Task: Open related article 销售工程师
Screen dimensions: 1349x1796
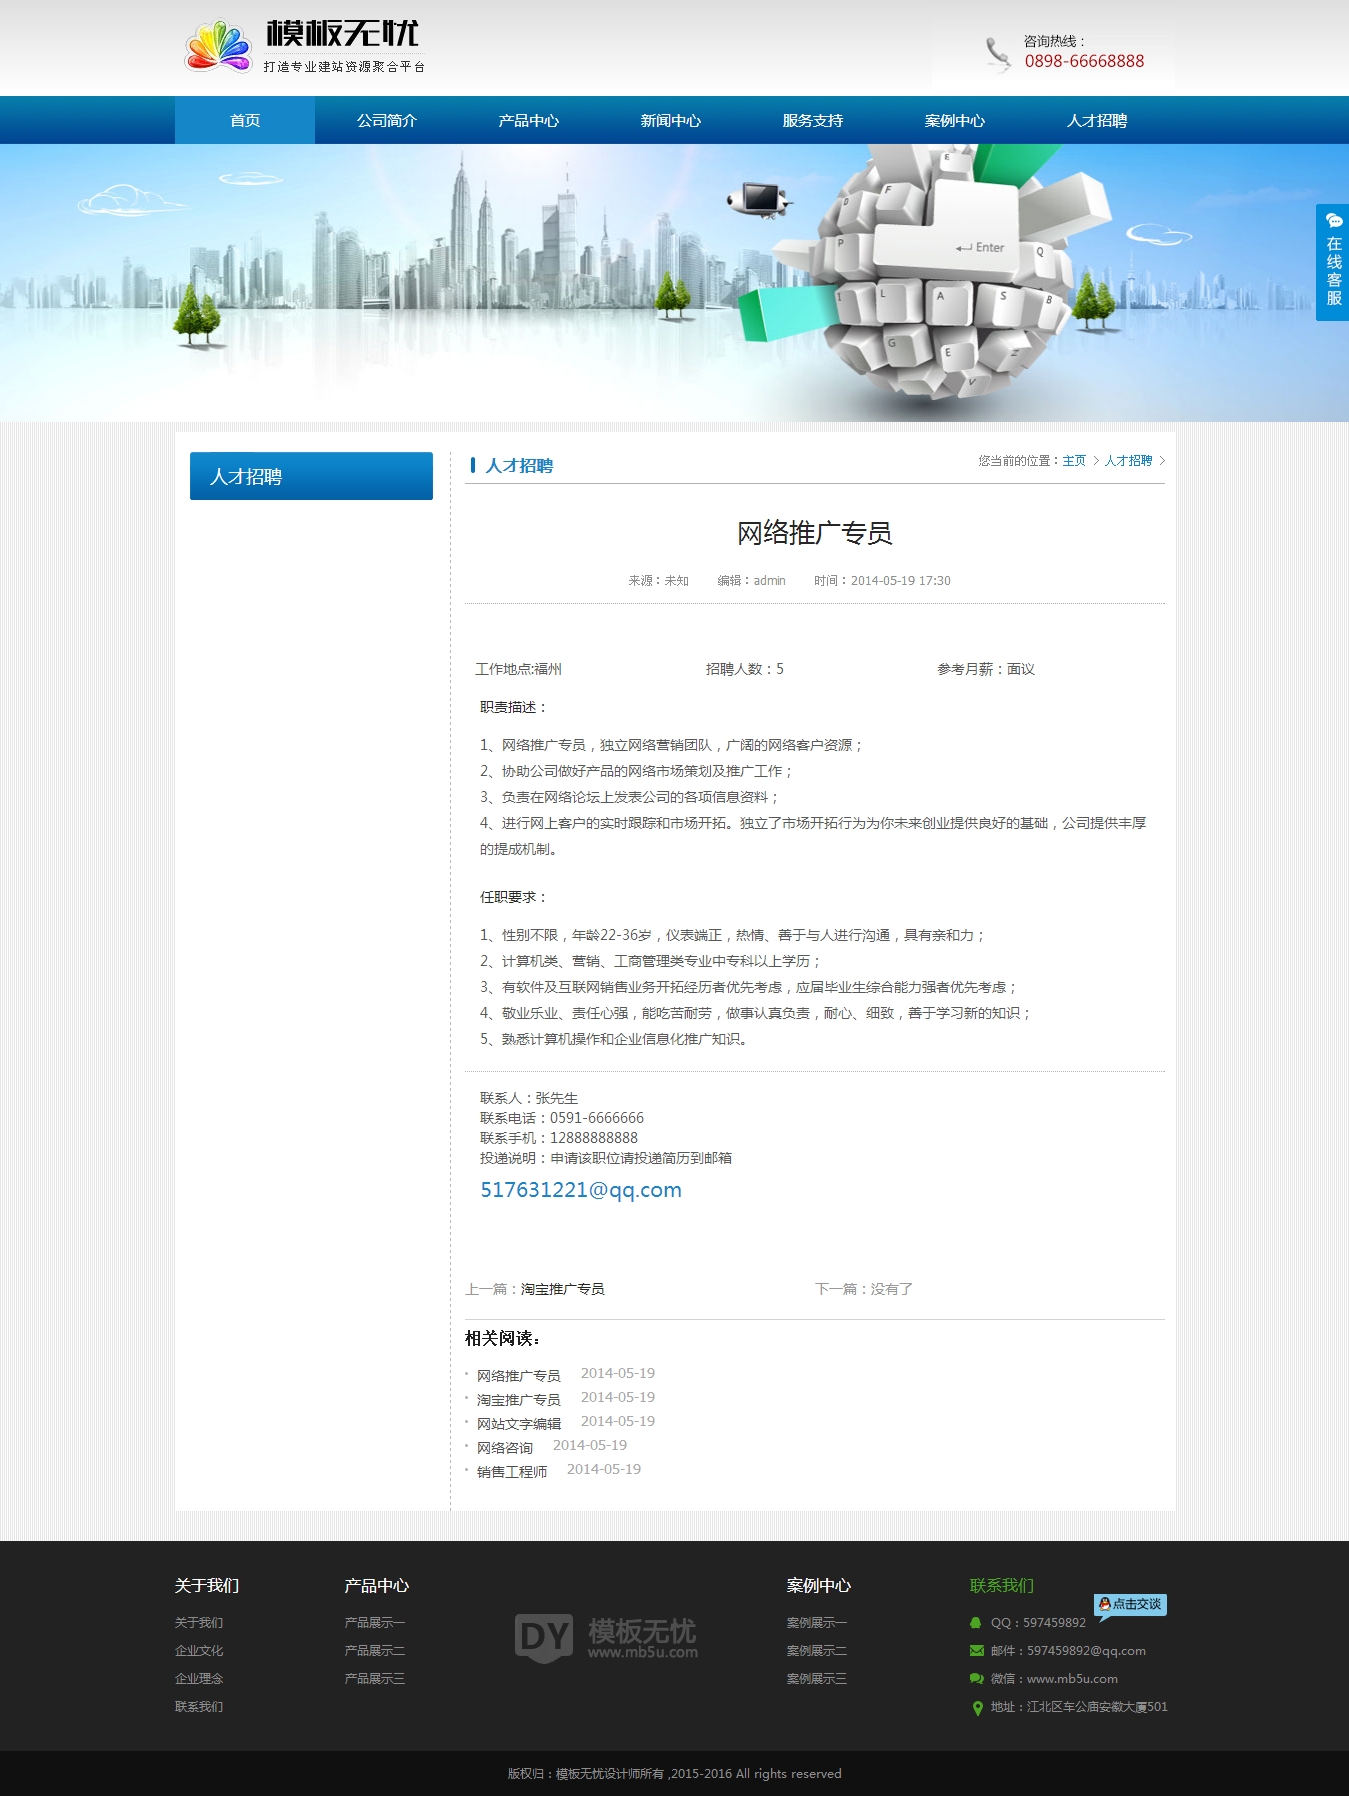Action: click(x=511, y=1472)
